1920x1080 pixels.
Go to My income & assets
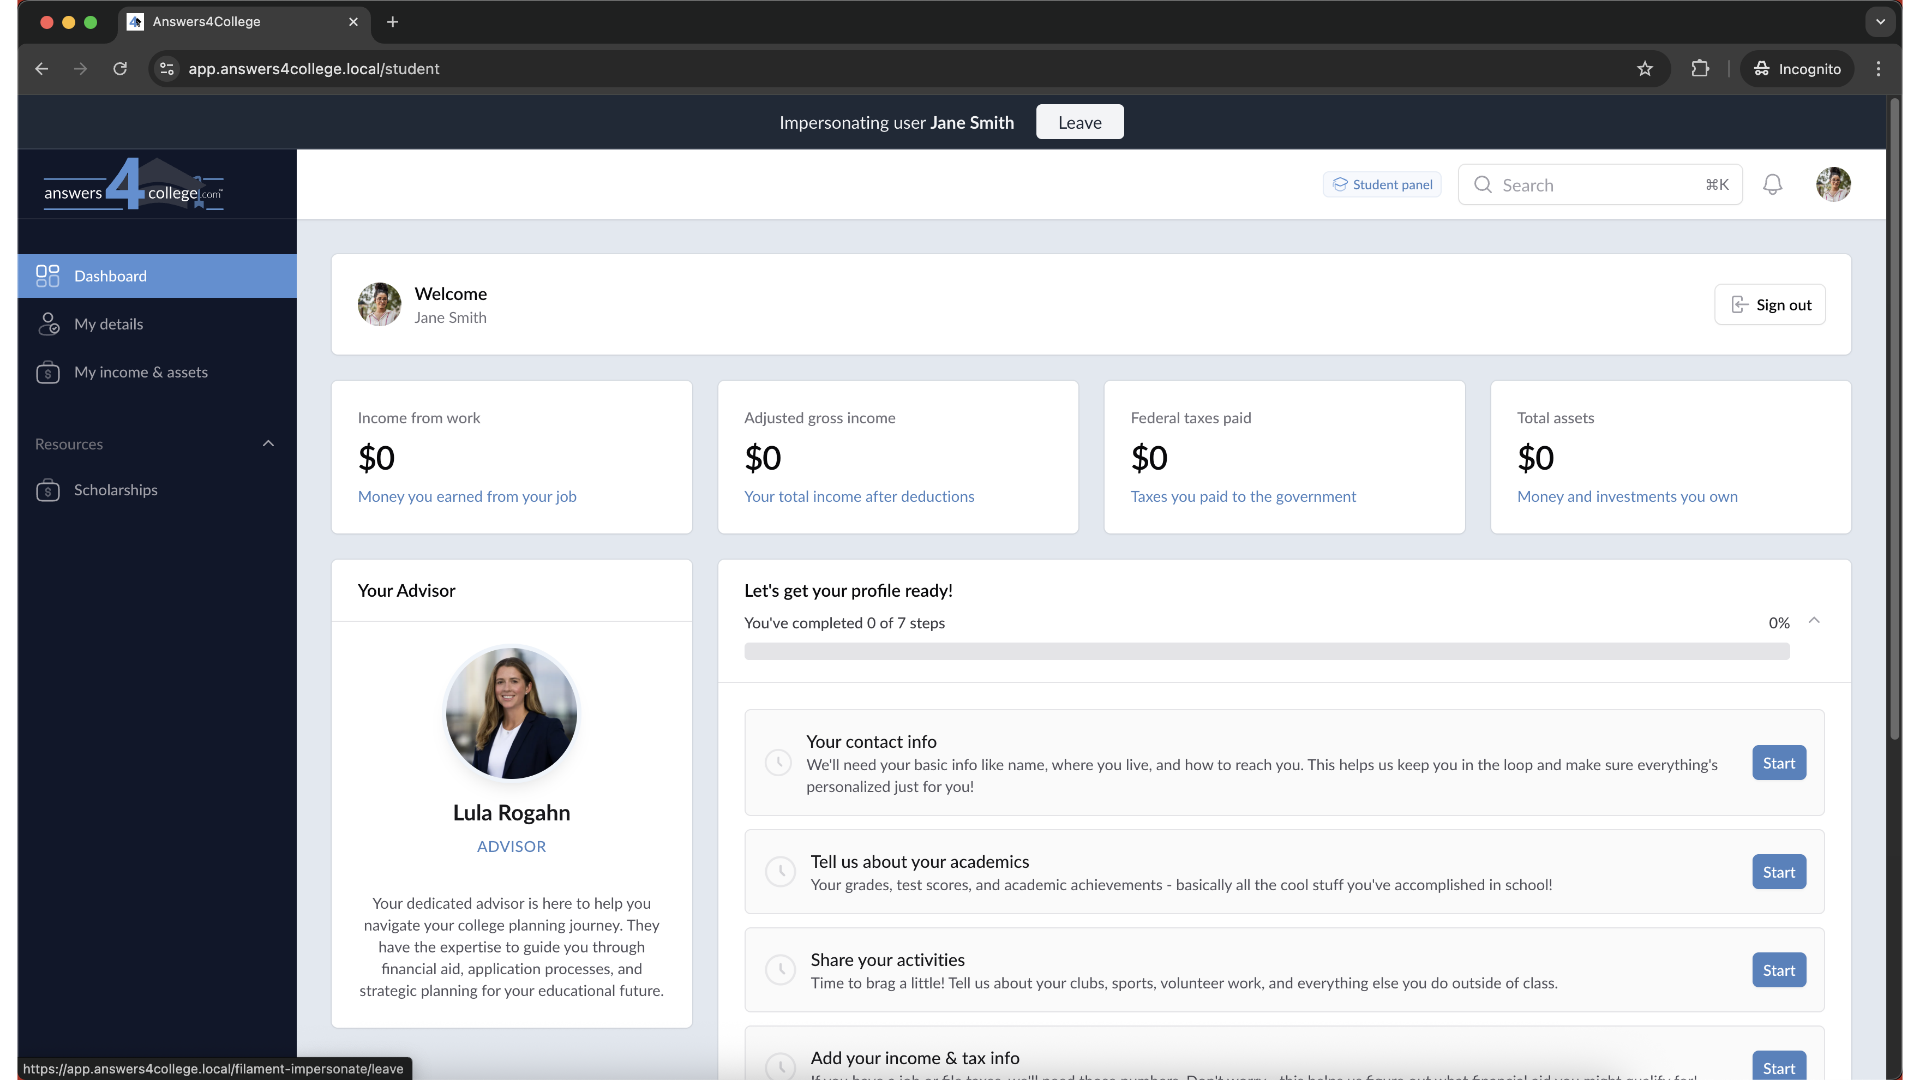pyautogui.click(x=141, y=372)
